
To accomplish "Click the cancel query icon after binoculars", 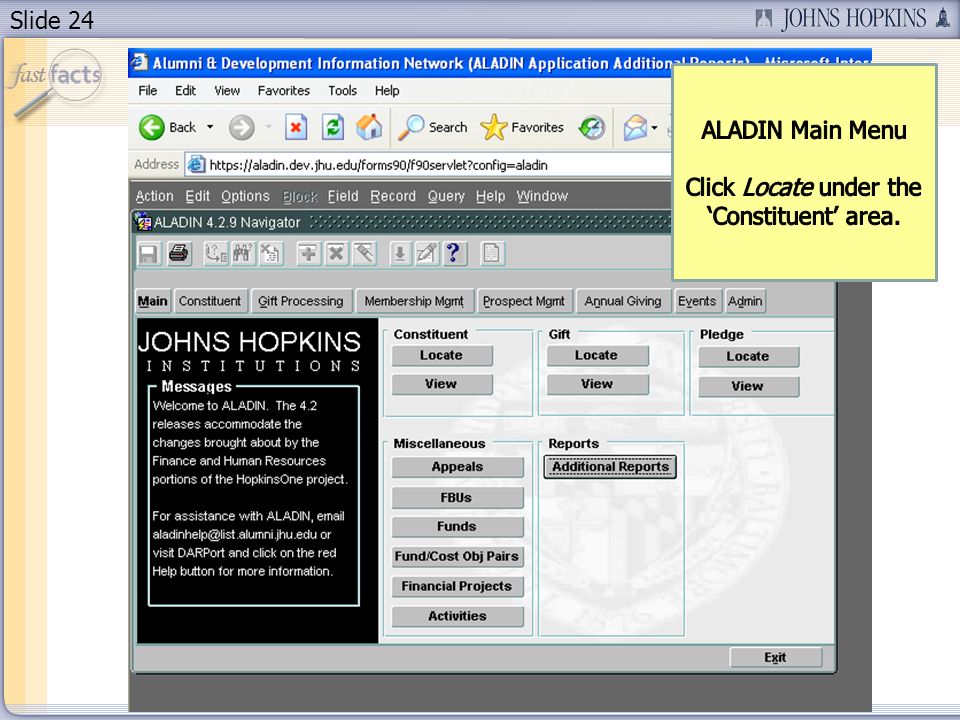I will pos(270,253).
